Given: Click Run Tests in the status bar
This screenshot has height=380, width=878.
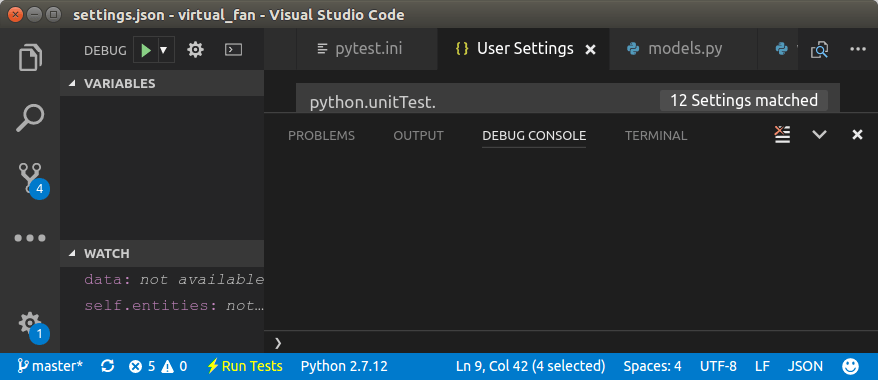Looking at the screenshot, I should (245, 367).
